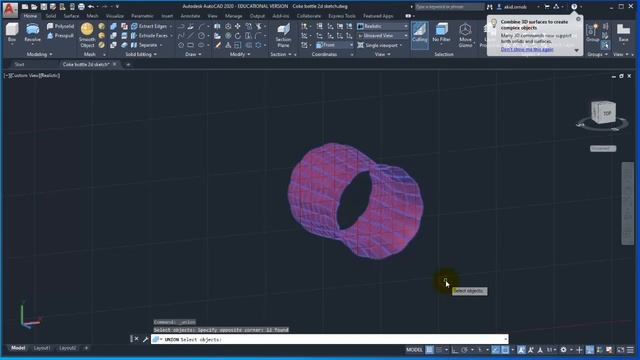Choose the Polysolid tool
Screen dimensions: 640x360
[60, 26]
